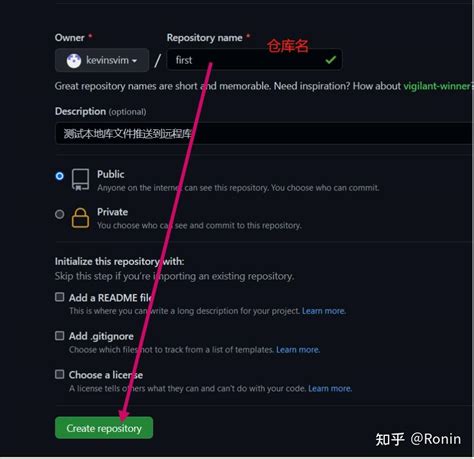The image size is (474, 459).
Task: Click the green checkmark in name field
Action: (330, 60)
